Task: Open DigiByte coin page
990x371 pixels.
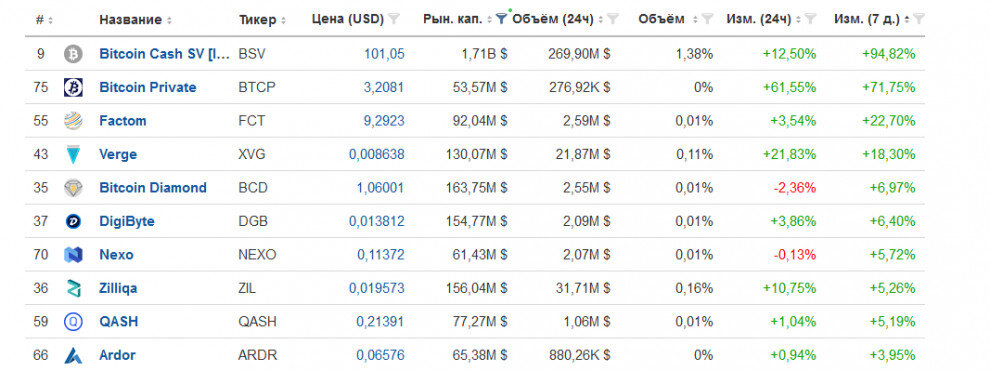Action: coord(127,221)
